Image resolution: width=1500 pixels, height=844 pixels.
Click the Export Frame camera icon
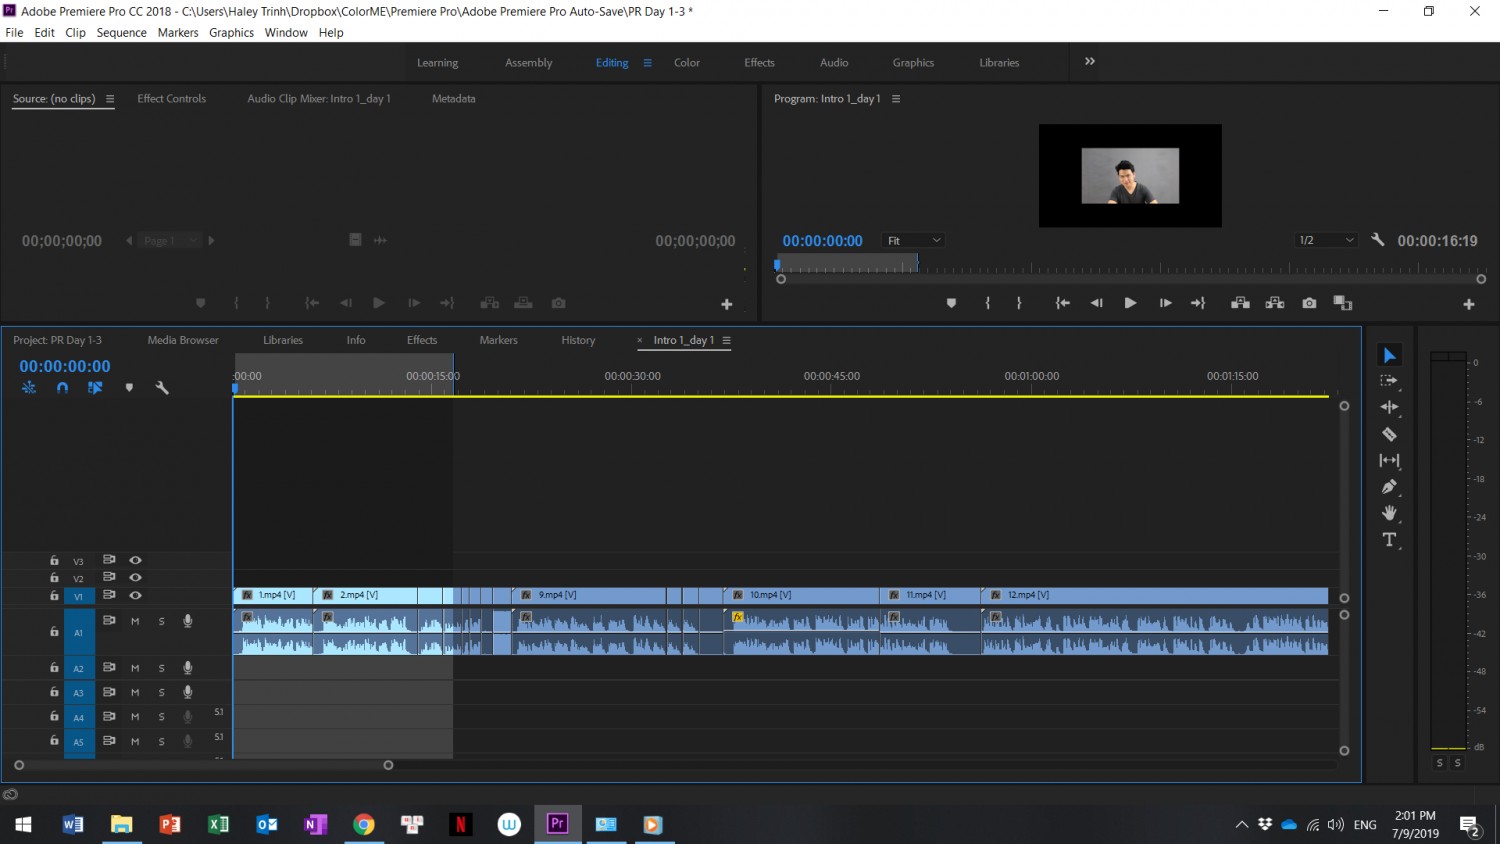pos(1309,303)
